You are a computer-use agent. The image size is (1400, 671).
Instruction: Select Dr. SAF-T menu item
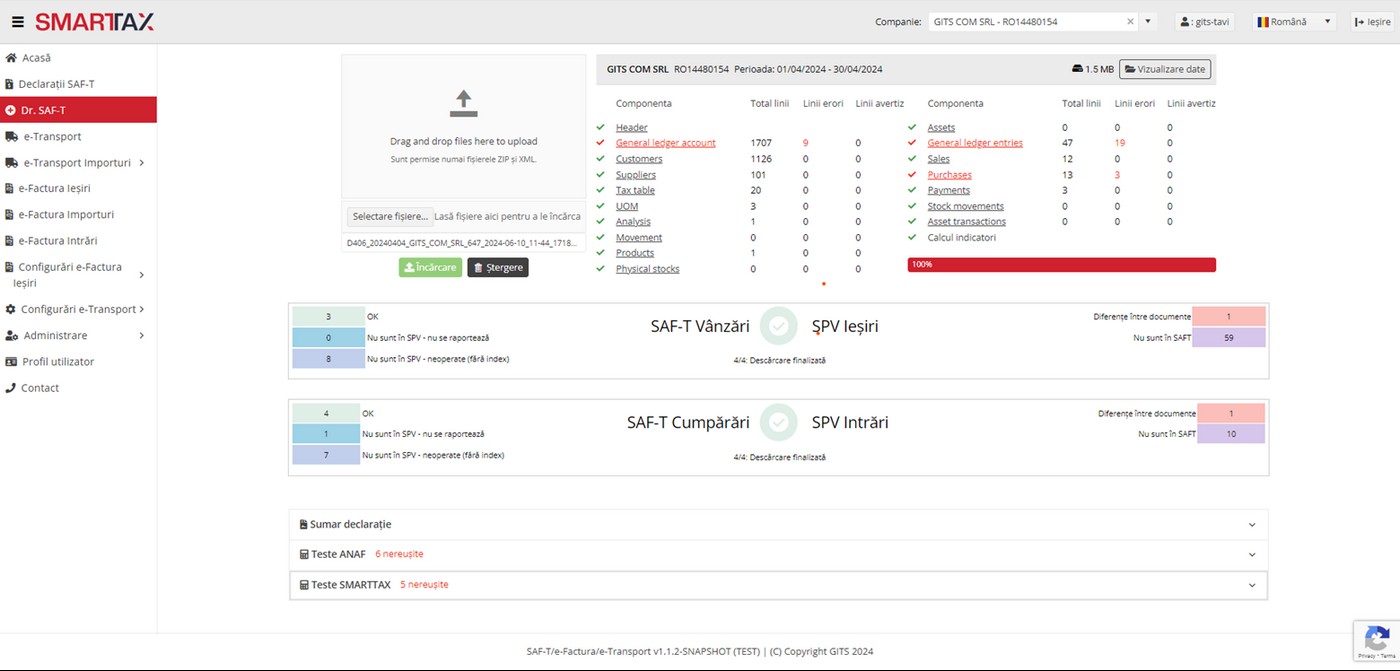(78, 110)
